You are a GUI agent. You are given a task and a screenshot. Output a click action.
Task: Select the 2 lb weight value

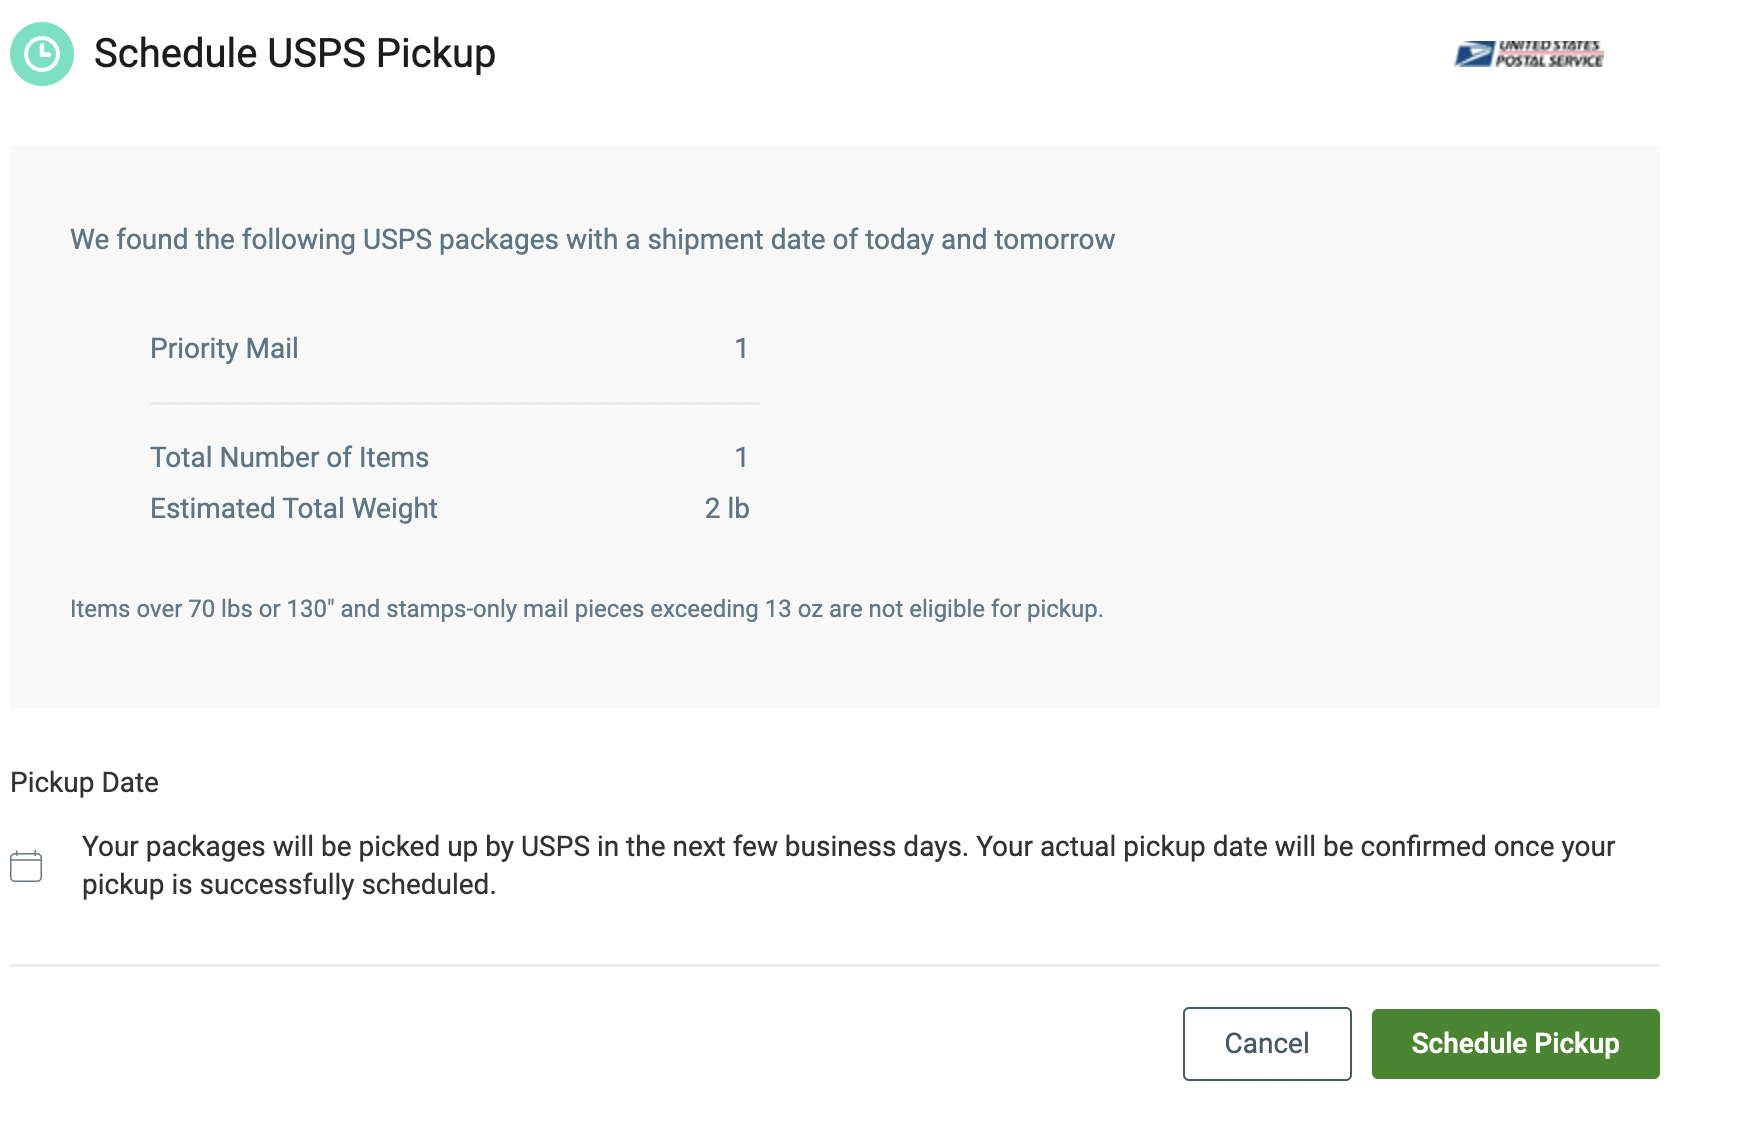[x=727, y=508]
